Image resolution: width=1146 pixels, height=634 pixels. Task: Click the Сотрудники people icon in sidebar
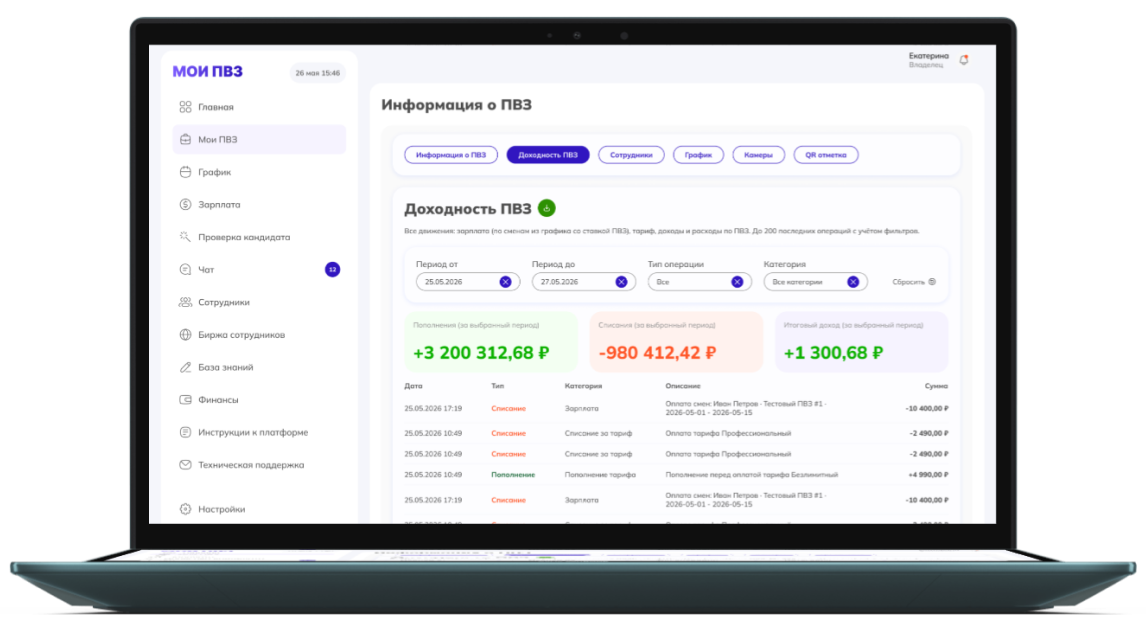tap(186, 302)
